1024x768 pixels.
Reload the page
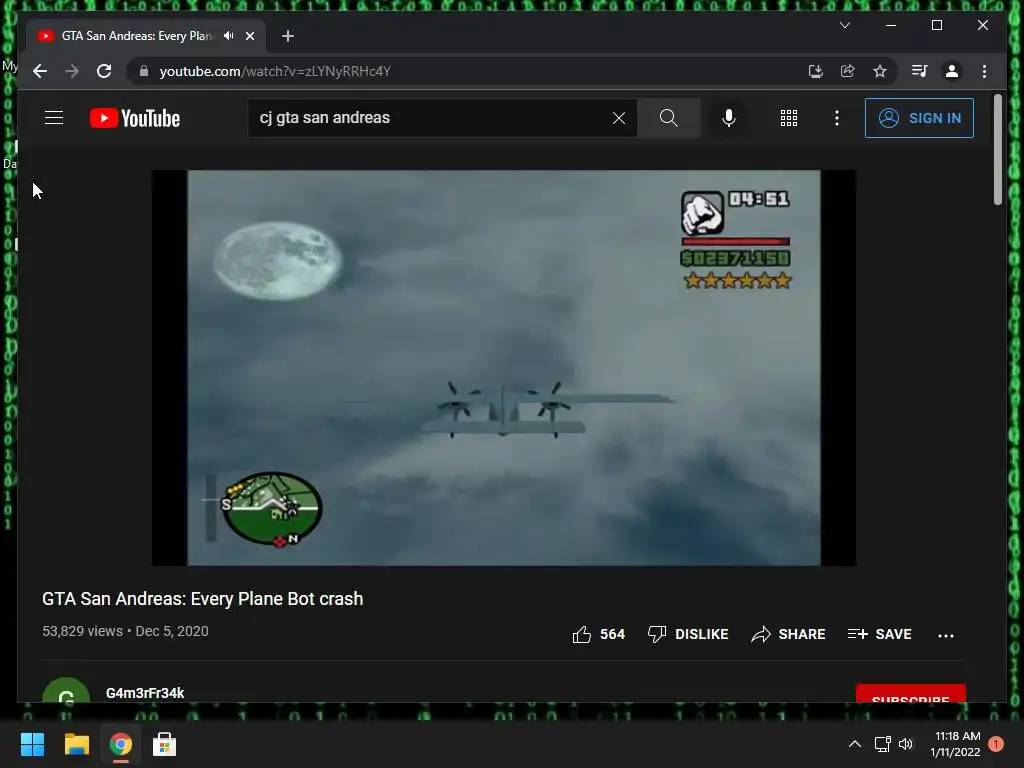[104, 71]
